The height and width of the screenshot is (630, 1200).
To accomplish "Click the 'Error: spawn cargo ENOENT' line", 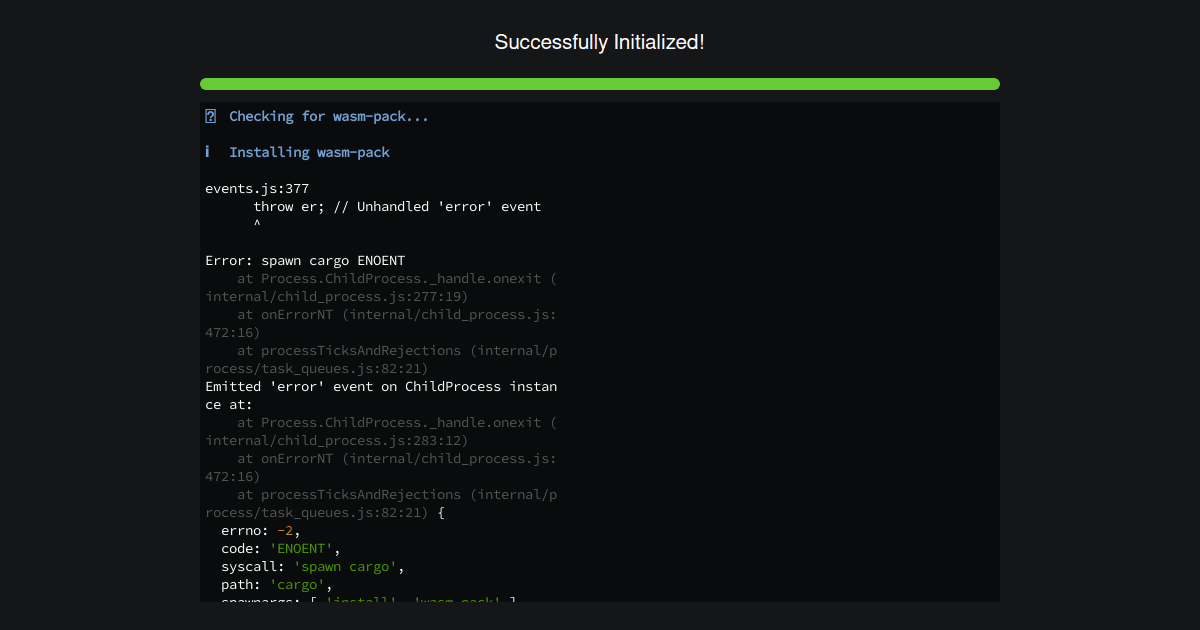I will (x=304, y=260).
